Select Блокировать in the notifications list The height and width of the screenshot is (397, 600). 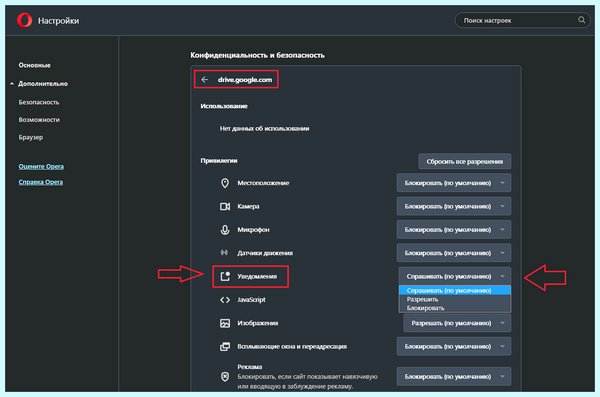click(455, 308)
